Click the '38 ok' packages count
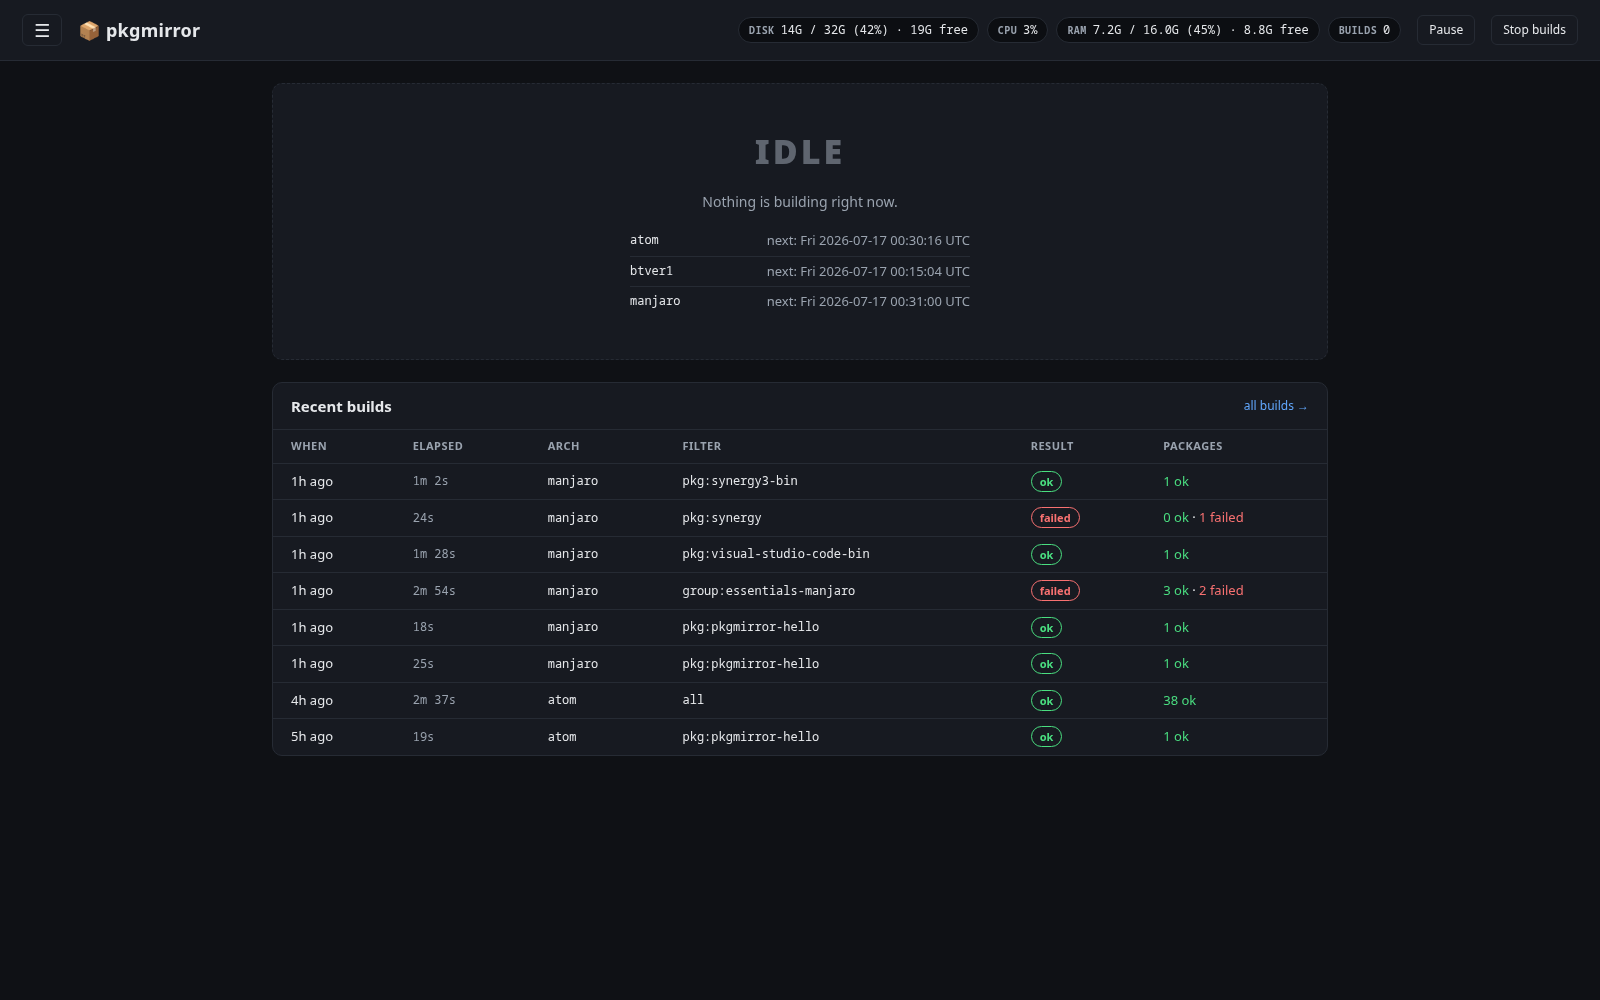Screen dimensions: 1600x1000 pos(1179,701)
